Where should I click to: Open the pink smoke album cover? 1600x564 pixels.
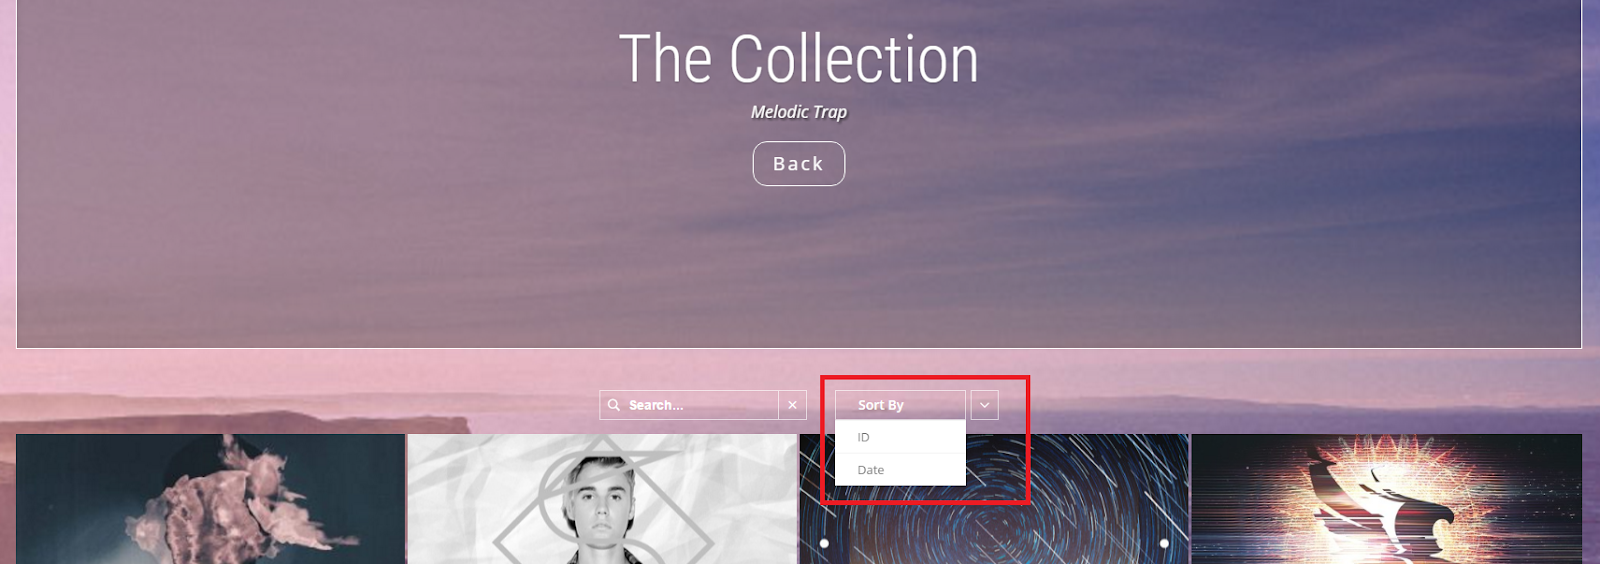point(210,499)
